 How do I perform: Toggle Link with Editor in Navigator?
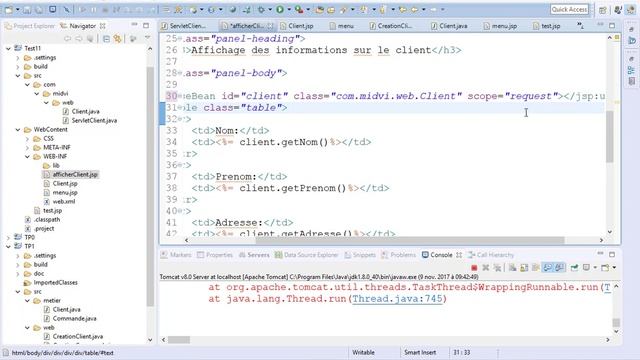click(118, 39)
